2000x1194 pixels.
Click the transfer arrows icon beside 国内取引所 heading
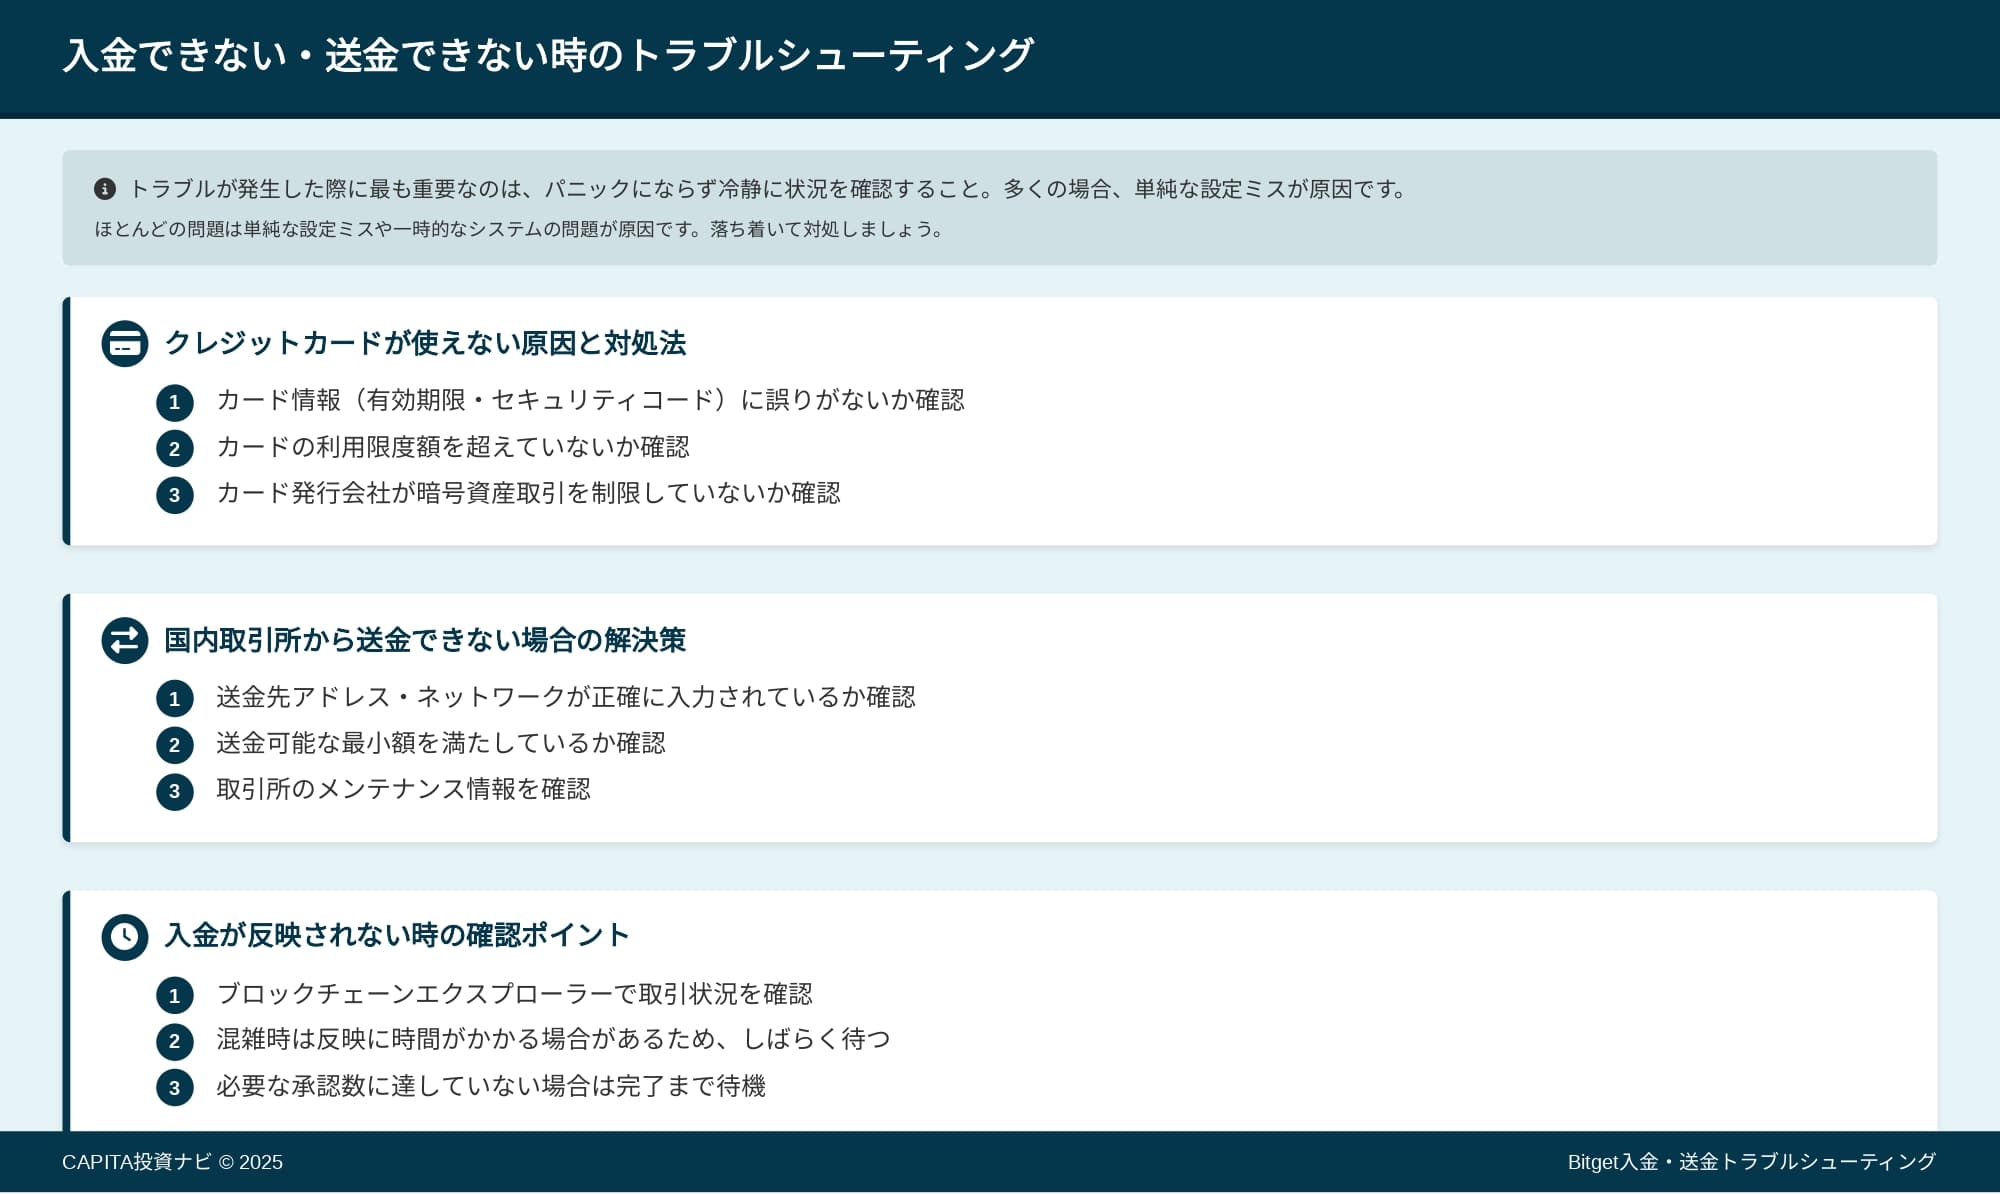(x=125, y=640)
